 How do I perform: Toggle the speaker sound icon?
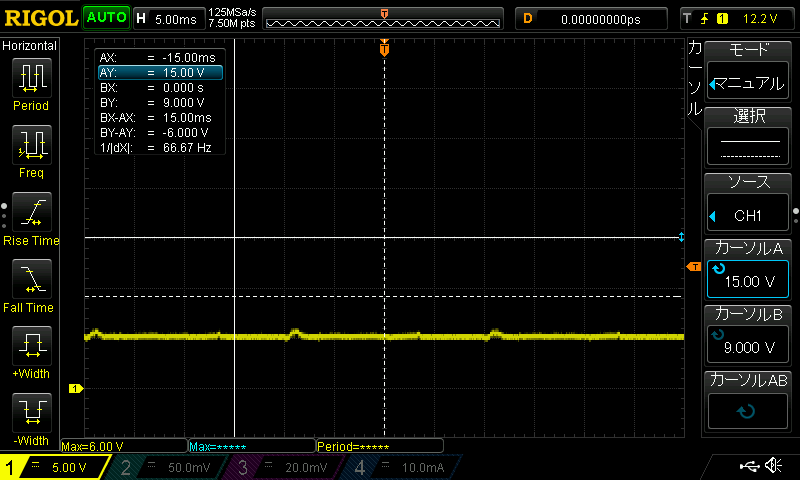tap(773, 466)
